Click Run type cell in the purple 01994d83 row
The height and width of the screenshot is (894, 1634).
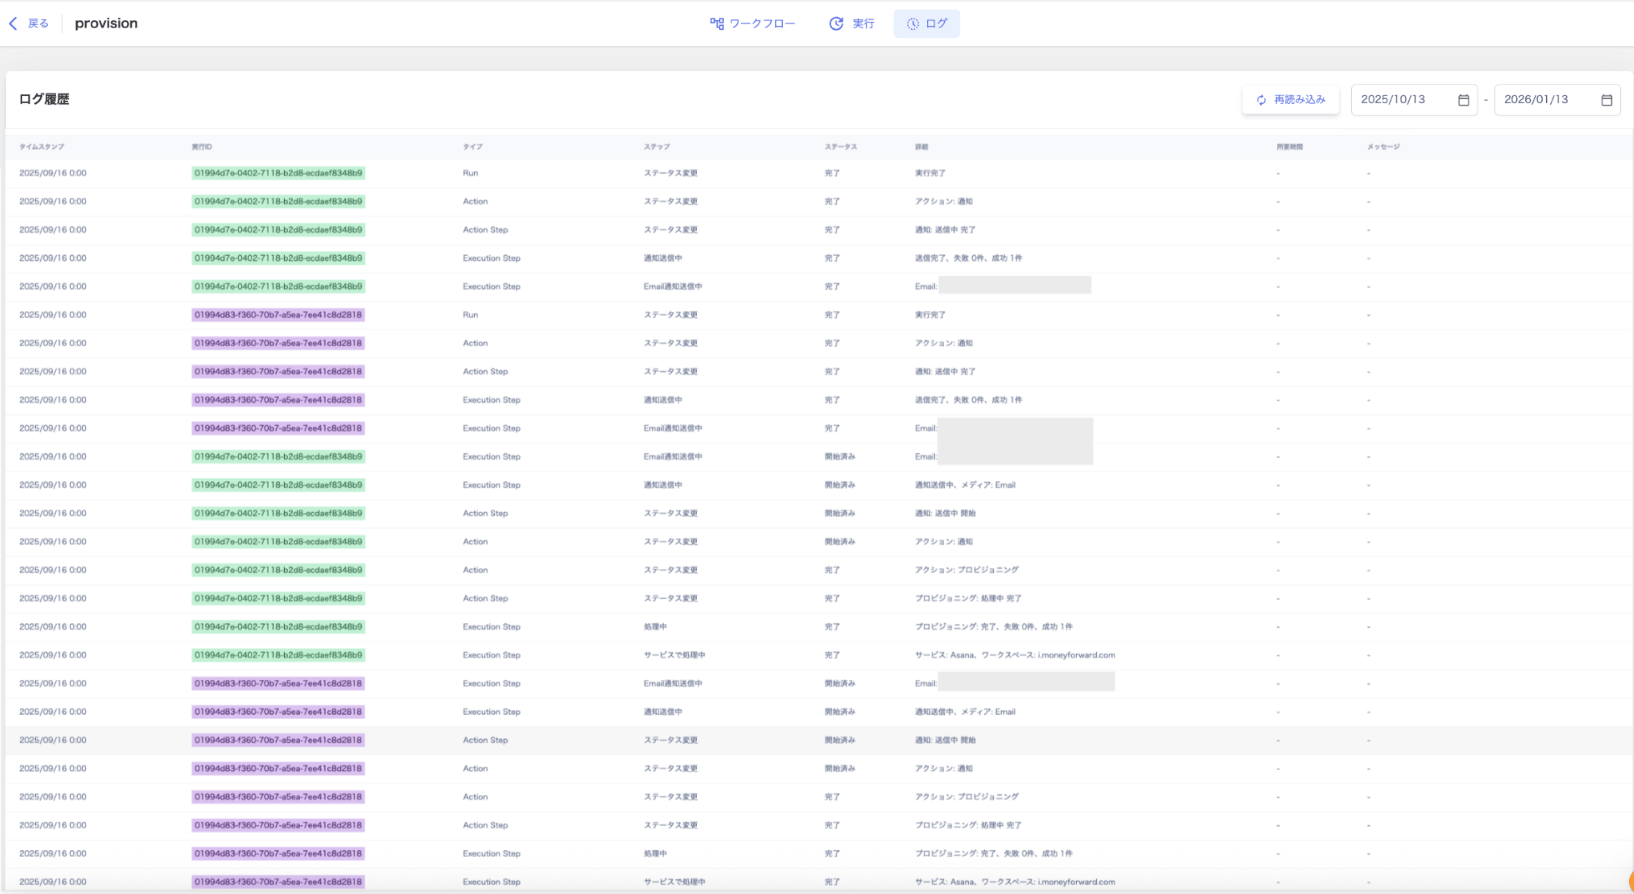470,315
